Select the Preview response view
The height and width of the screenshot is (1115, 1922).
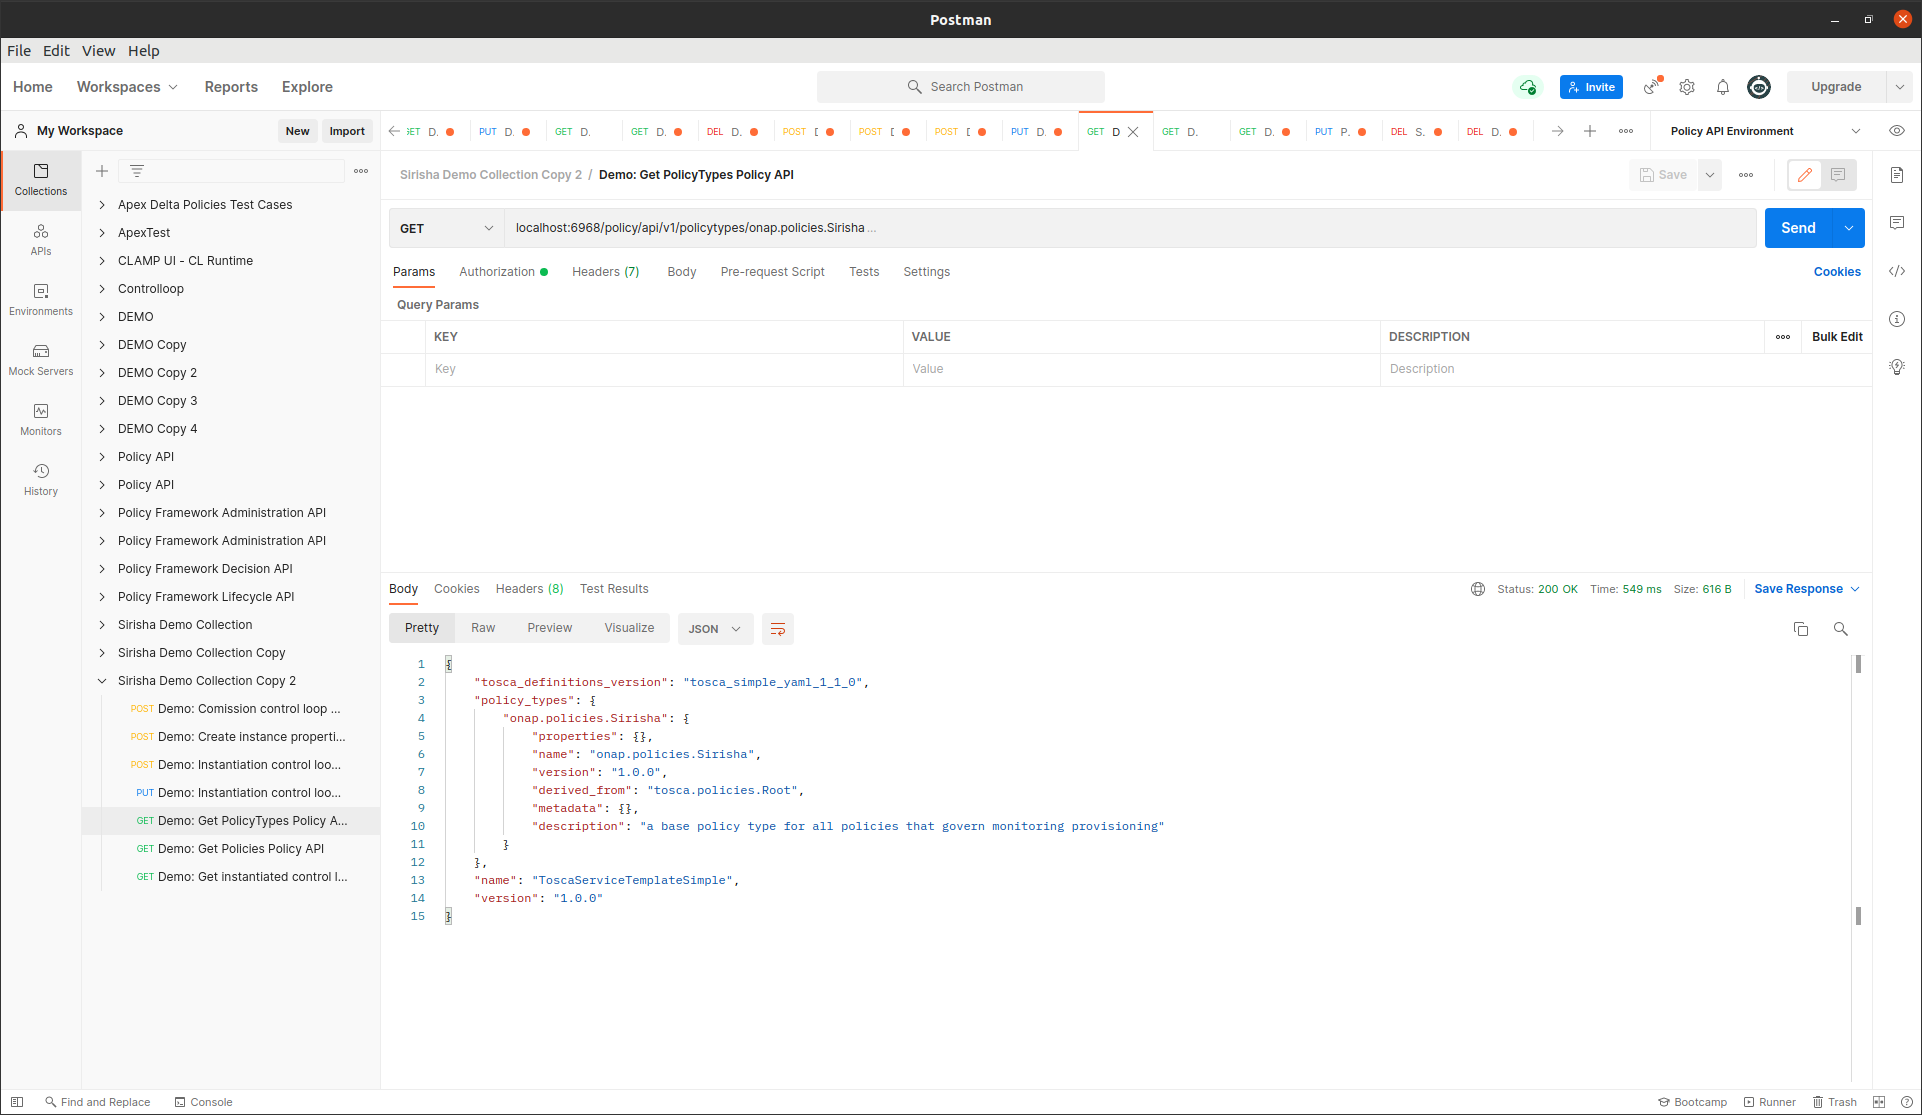coord(550,628)
